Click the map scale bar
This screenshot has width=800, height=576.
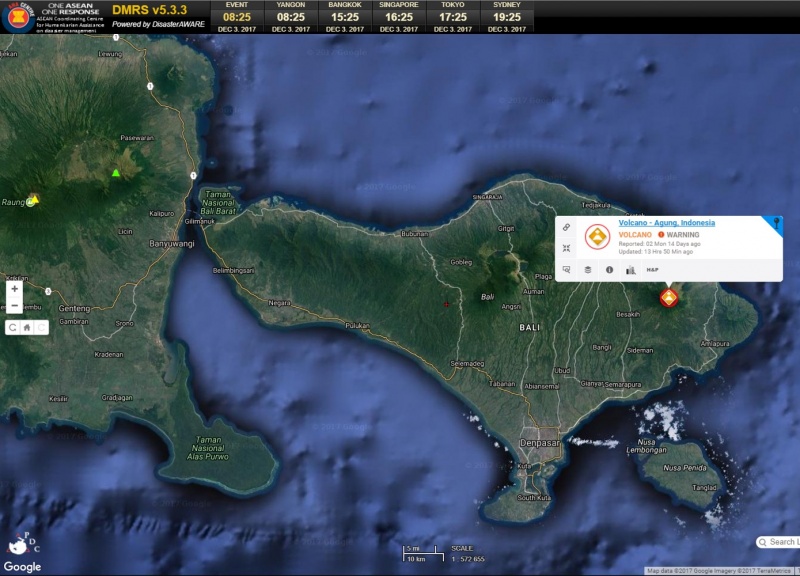[x=423, y=554]
